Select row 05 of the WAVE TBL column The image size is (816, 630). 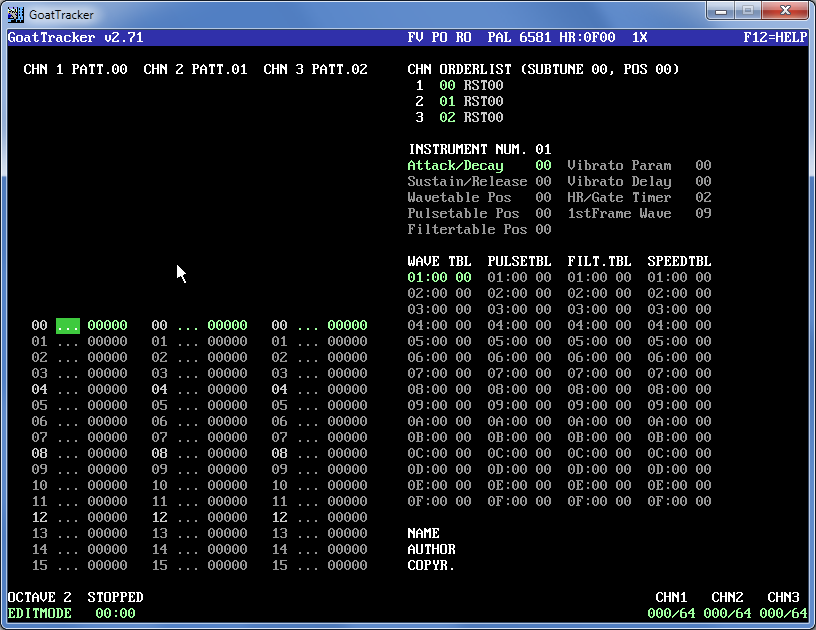click(439, 341)
